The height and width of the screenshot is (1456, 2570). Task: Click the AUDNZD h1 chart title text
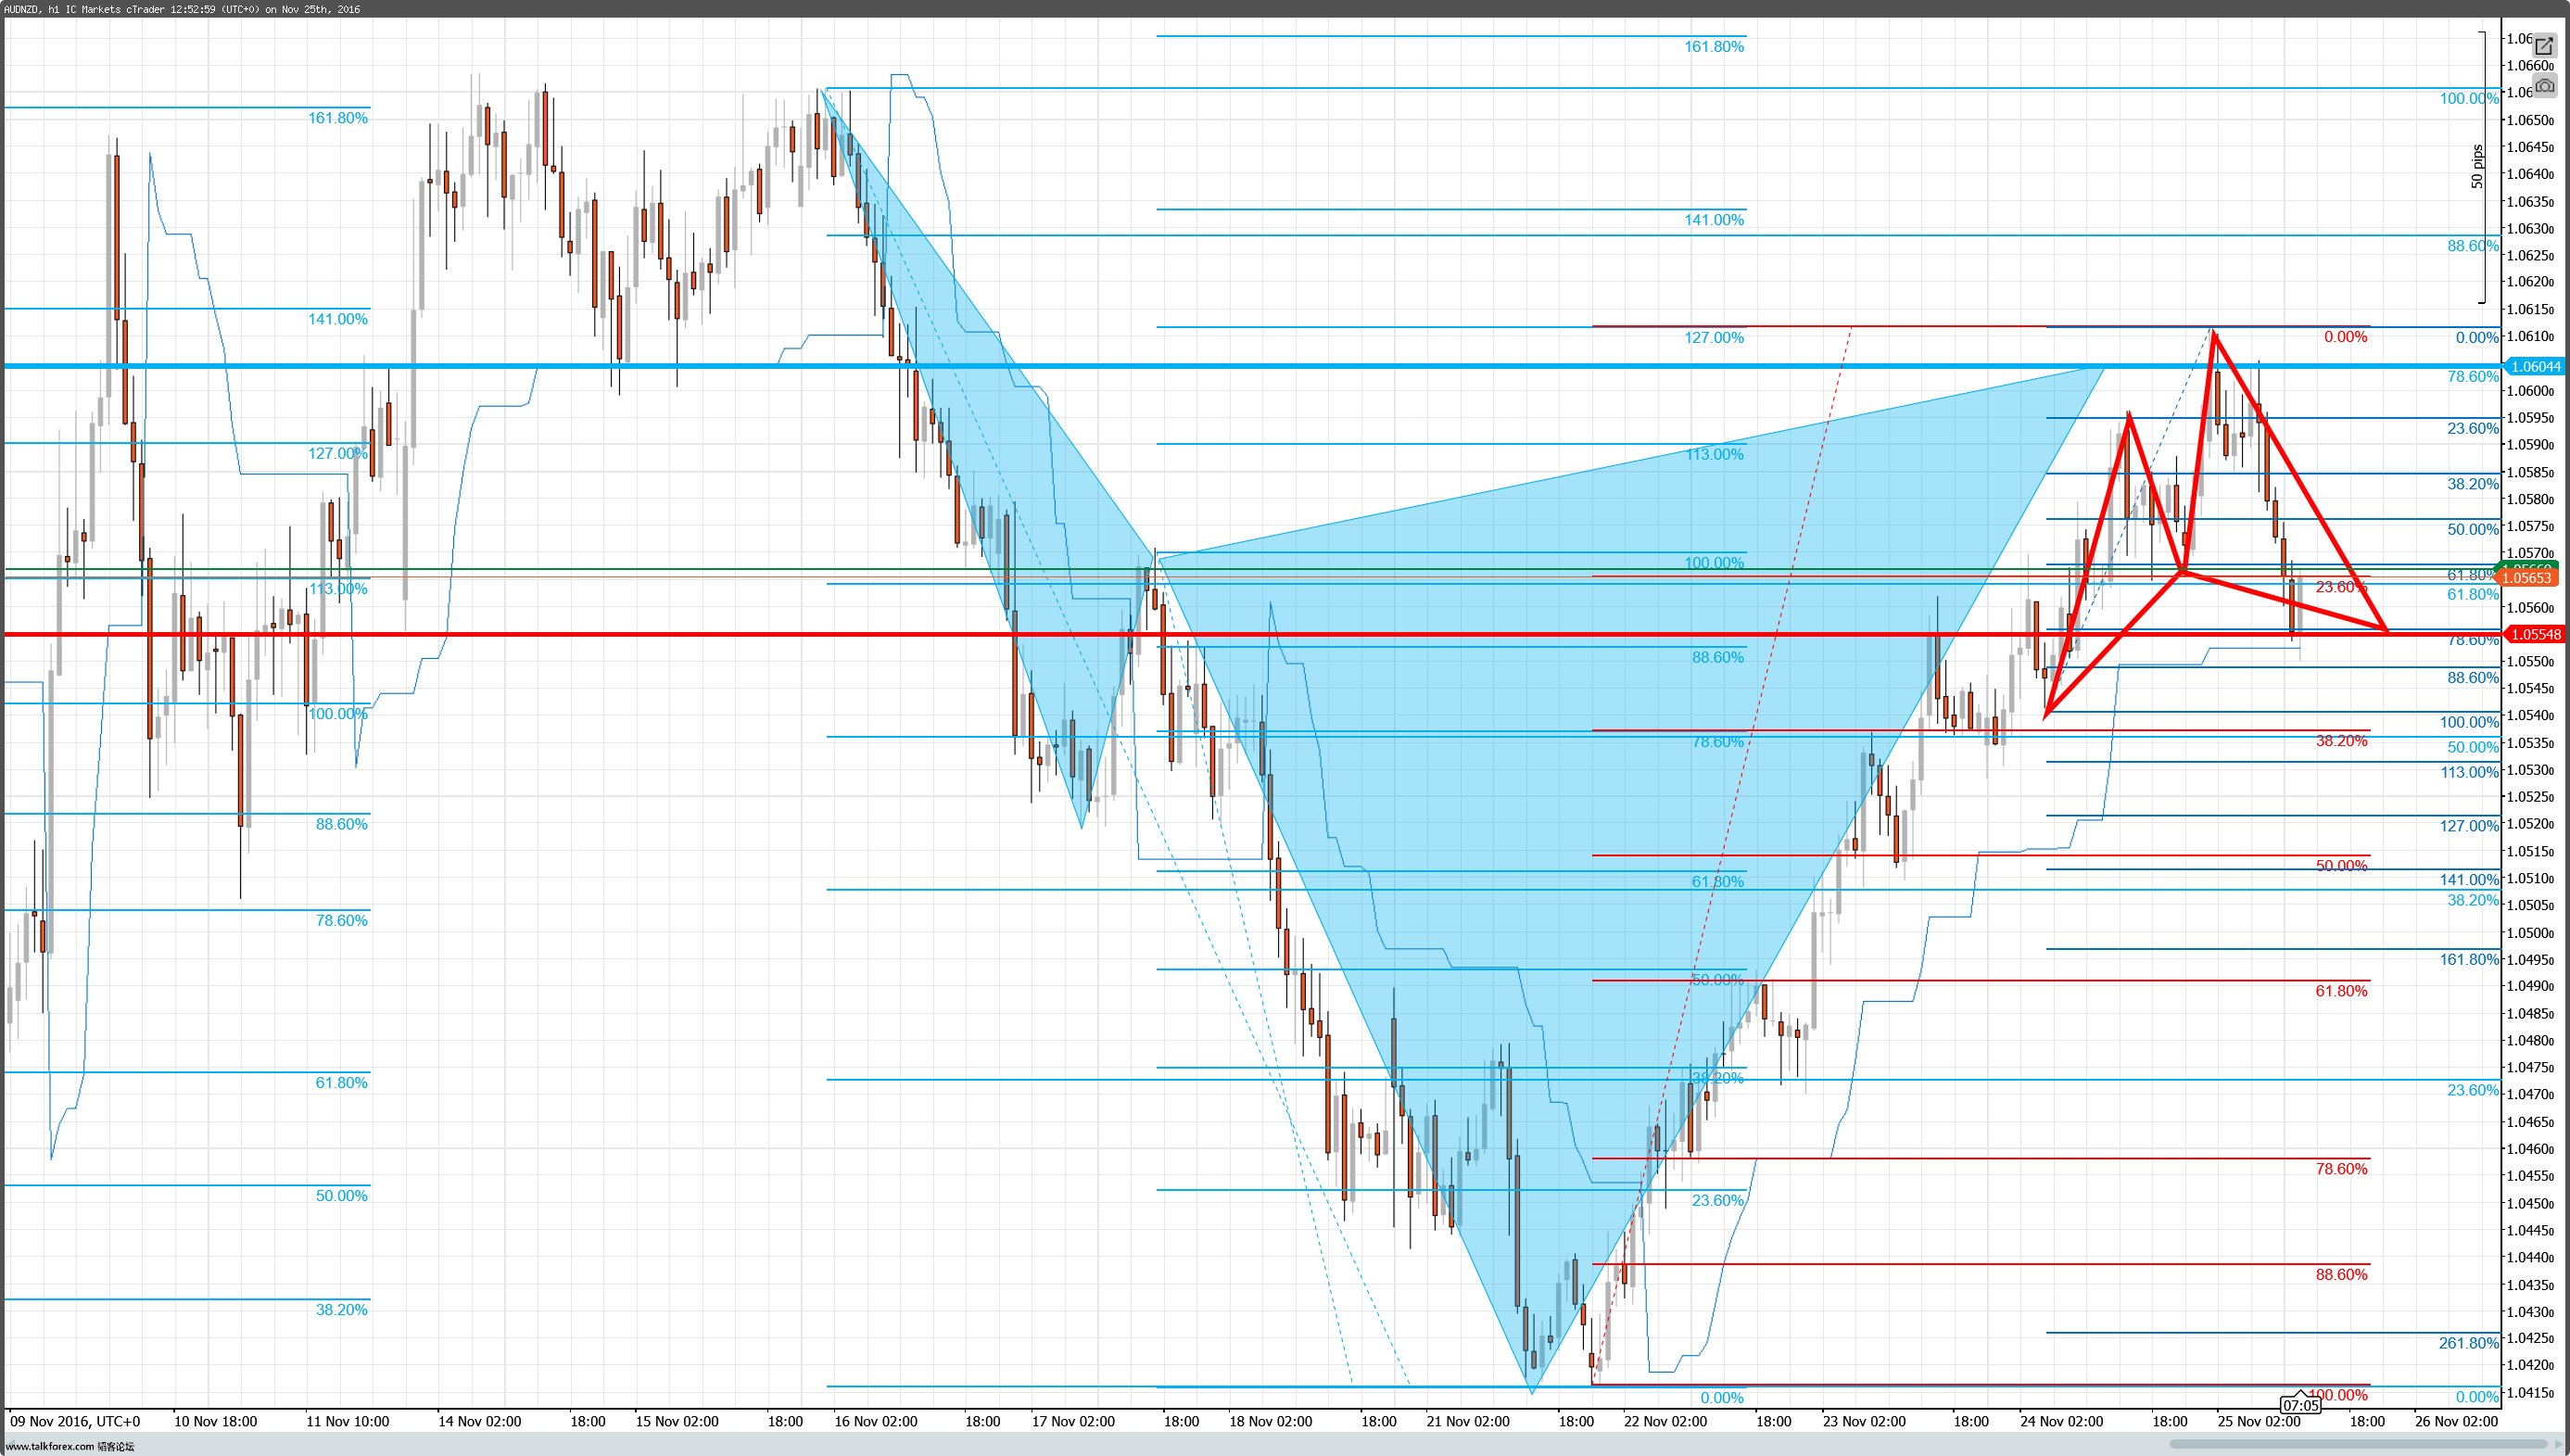click(x=182, y=9)
